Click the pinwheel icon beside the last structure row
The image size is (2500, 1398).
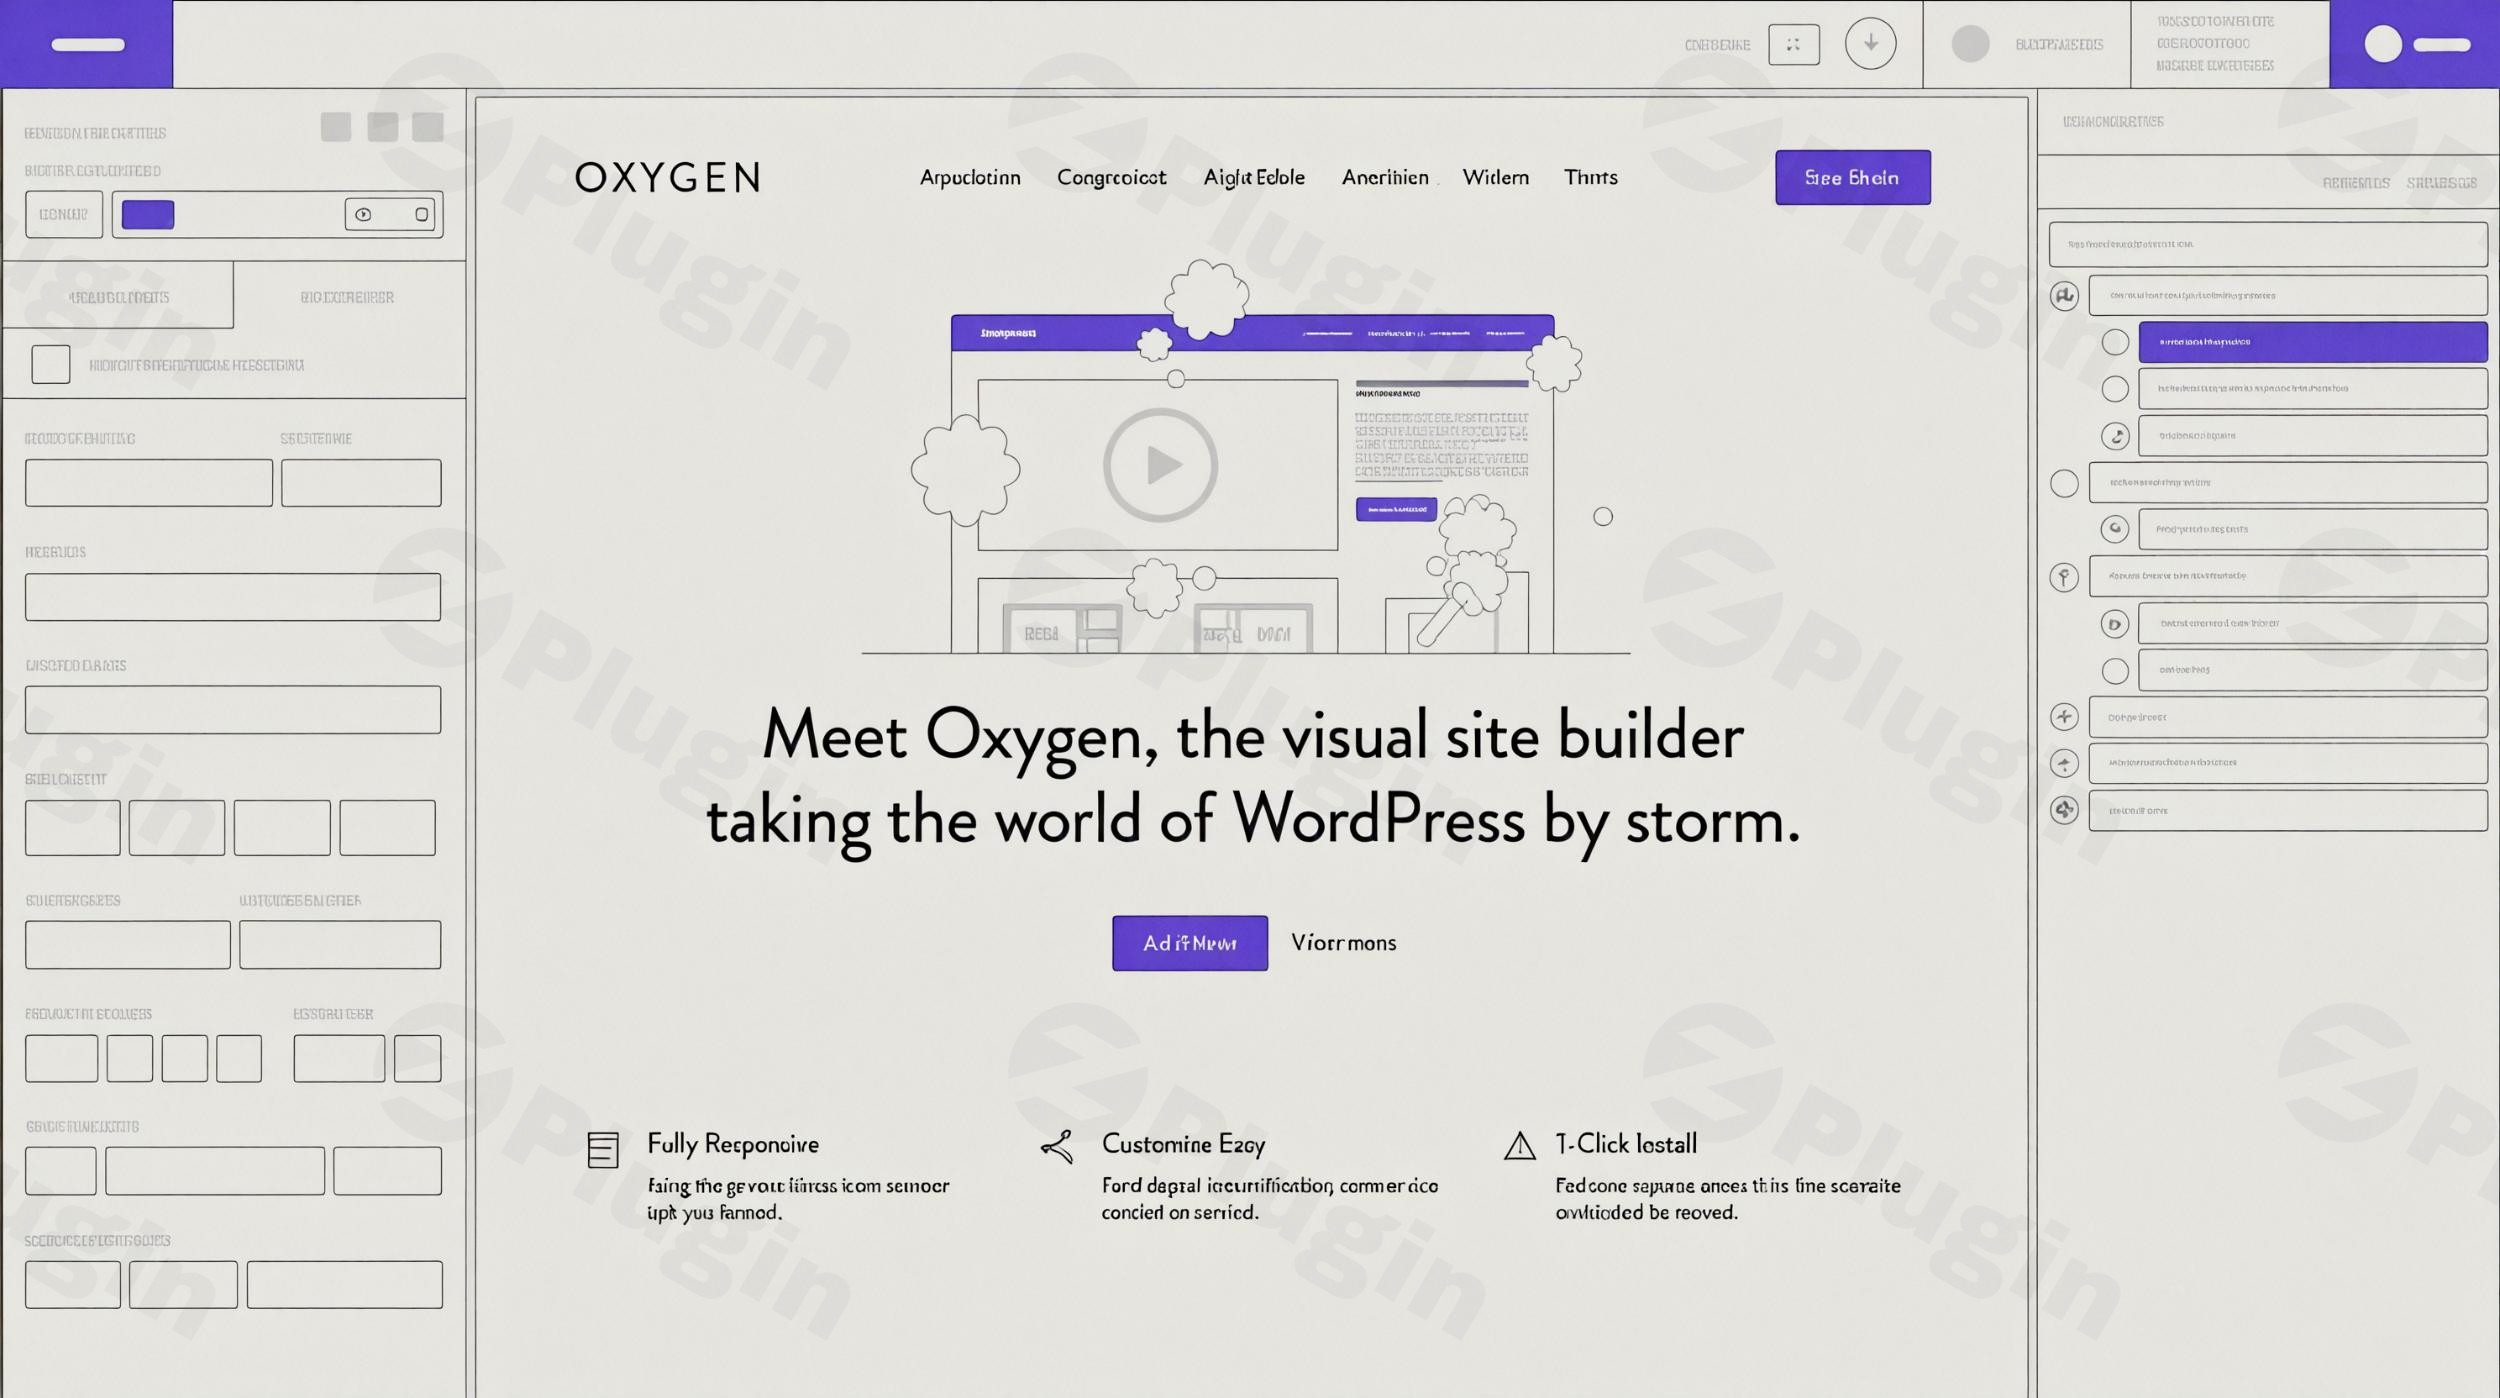click(x=2064, y=810)
